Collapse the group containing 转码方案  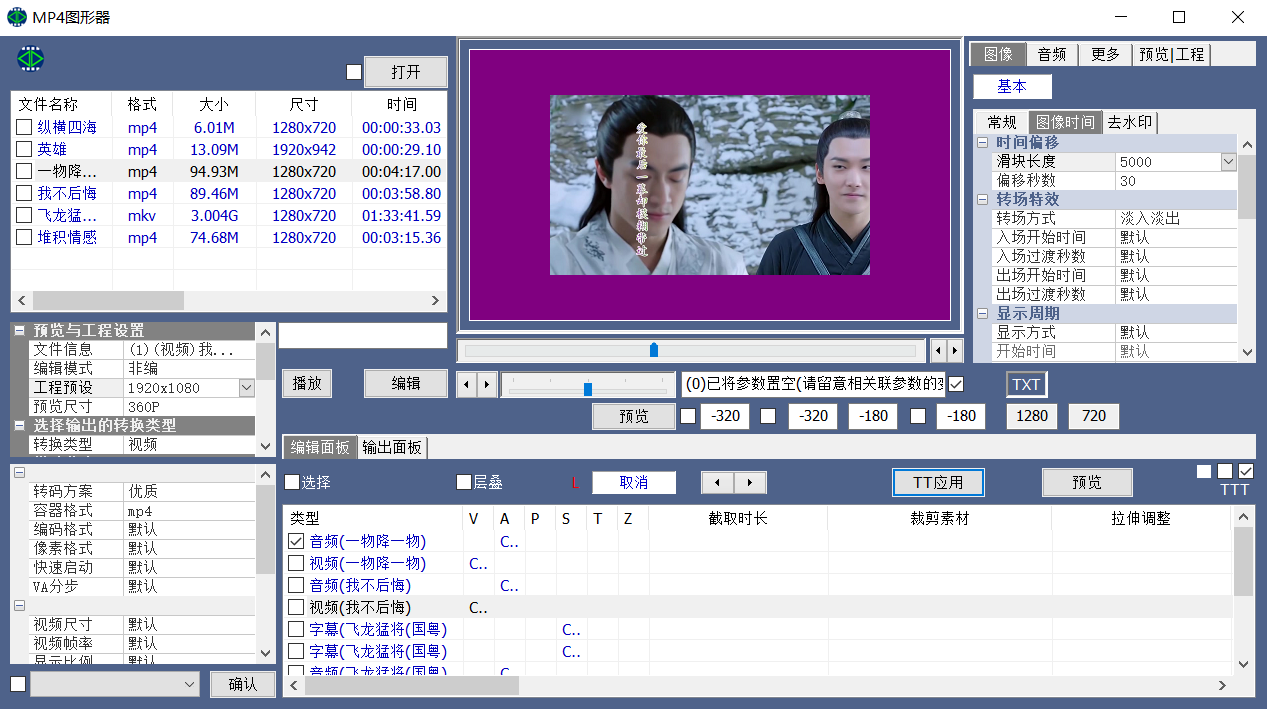click(19, 472)
